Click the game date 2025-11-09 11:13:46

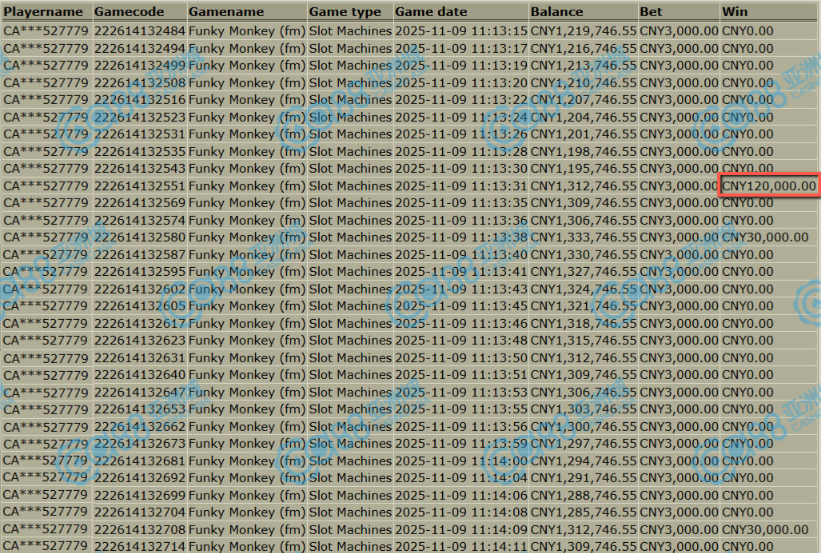(460, 323)
